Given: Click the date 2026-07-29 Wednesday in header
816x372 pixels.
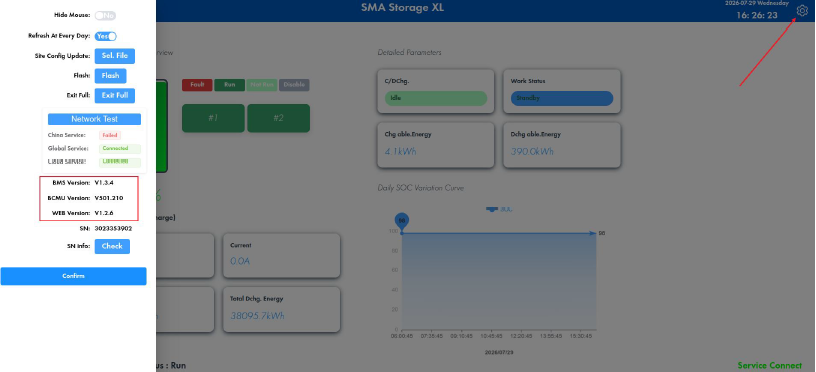Looking at the screenshot, I should pyautogui.click(x=757, y=3).
